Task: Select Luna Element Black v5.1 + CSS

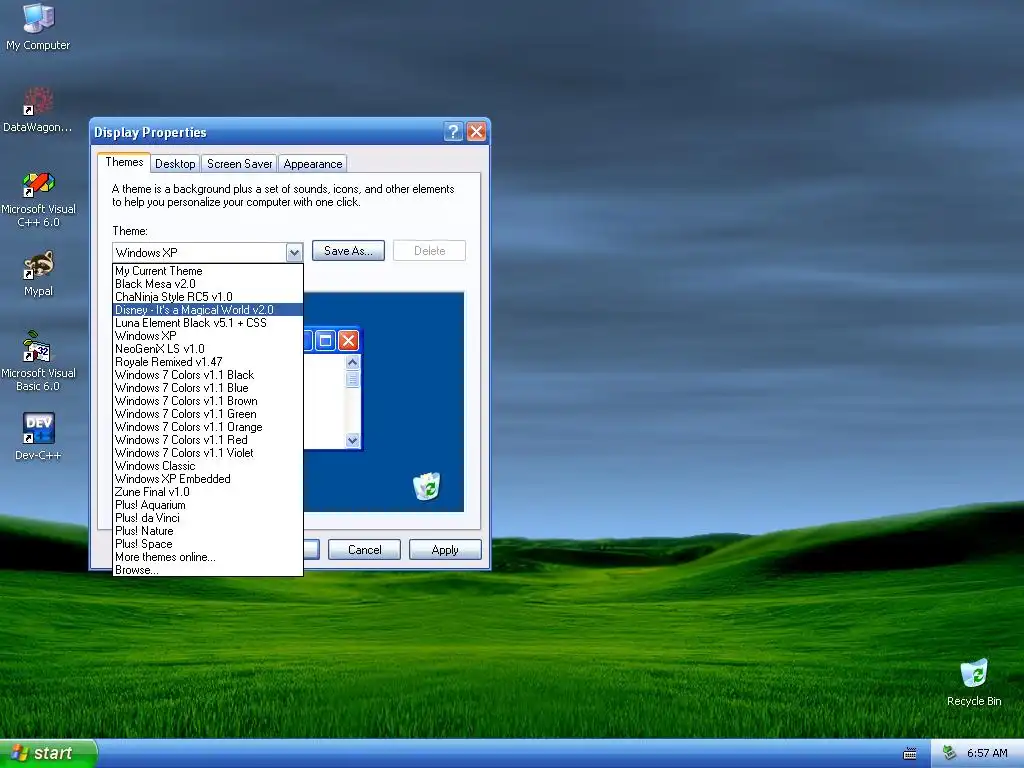Action: pyautogui.click(x=208, y=323)
